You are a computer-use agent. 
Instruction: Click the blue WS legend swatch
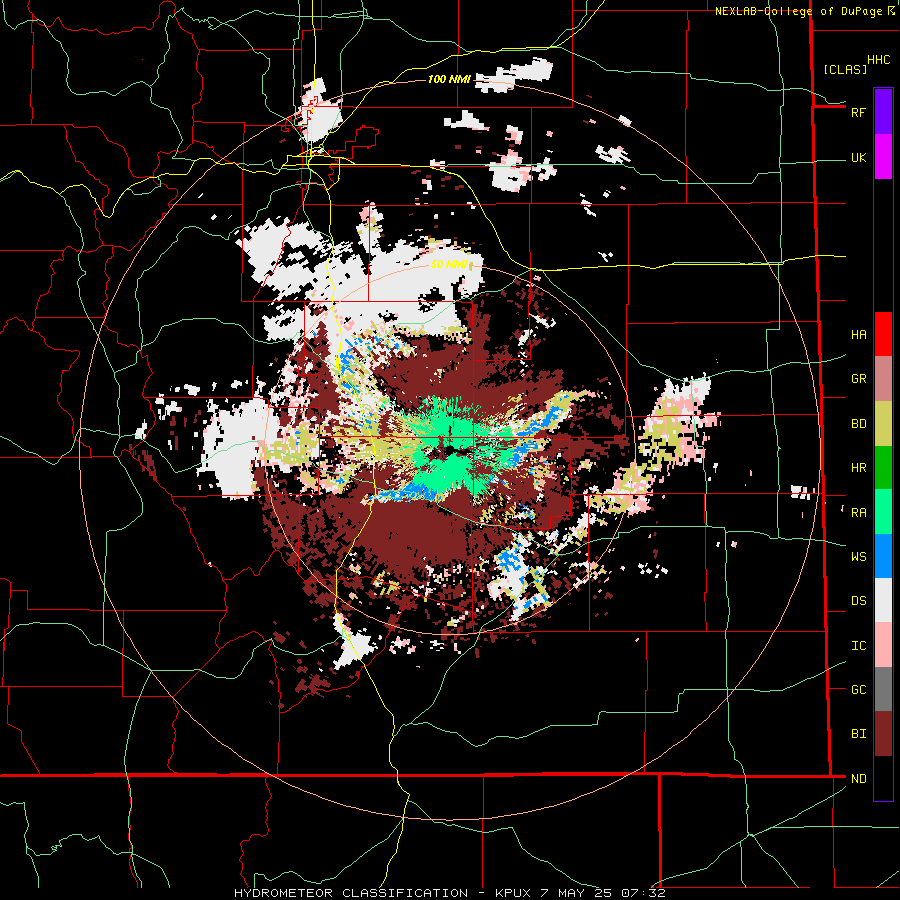click(883, 556)
